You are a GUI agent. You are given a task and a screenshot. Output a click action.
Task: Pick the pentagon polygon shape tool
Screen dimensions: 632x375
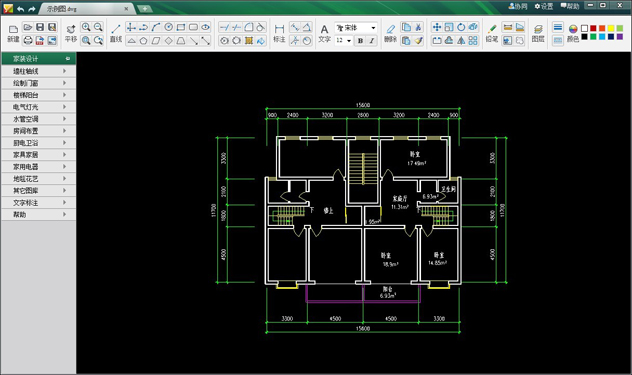[143, 40]
